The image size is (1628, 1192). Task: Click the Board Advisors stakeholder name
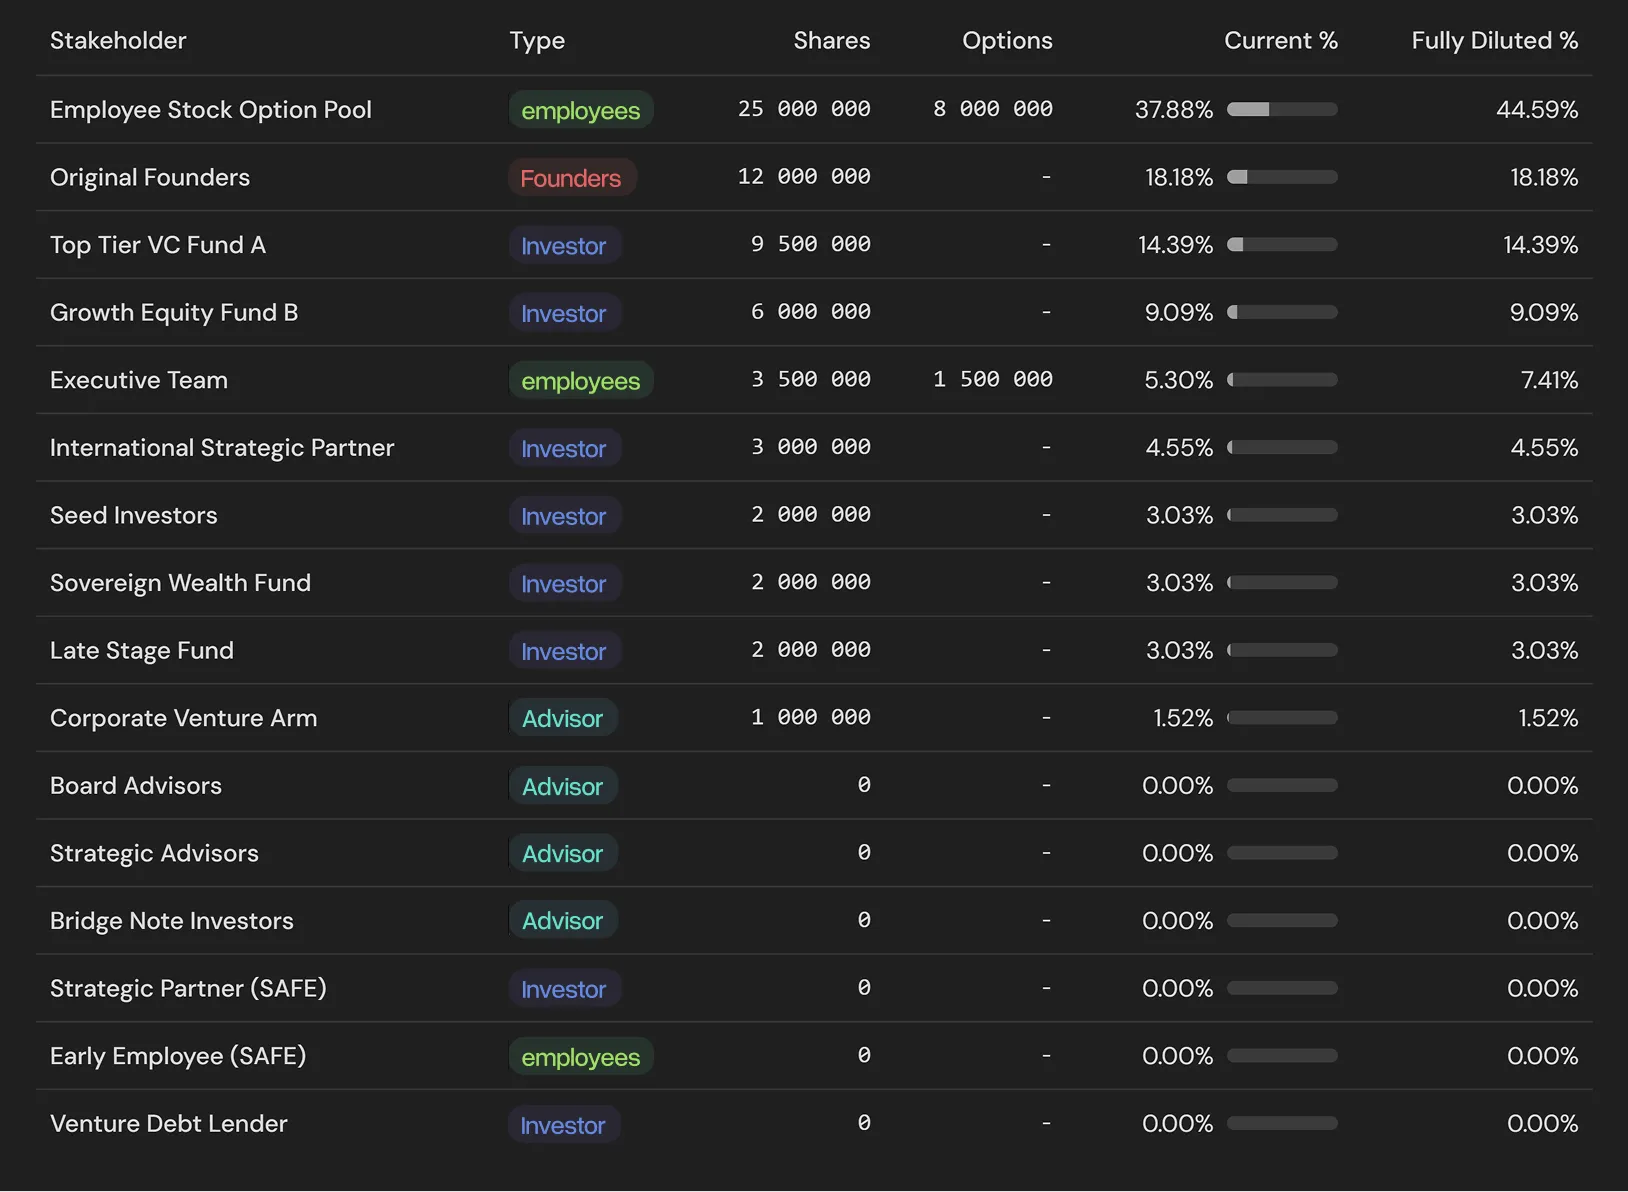(136, 786)
